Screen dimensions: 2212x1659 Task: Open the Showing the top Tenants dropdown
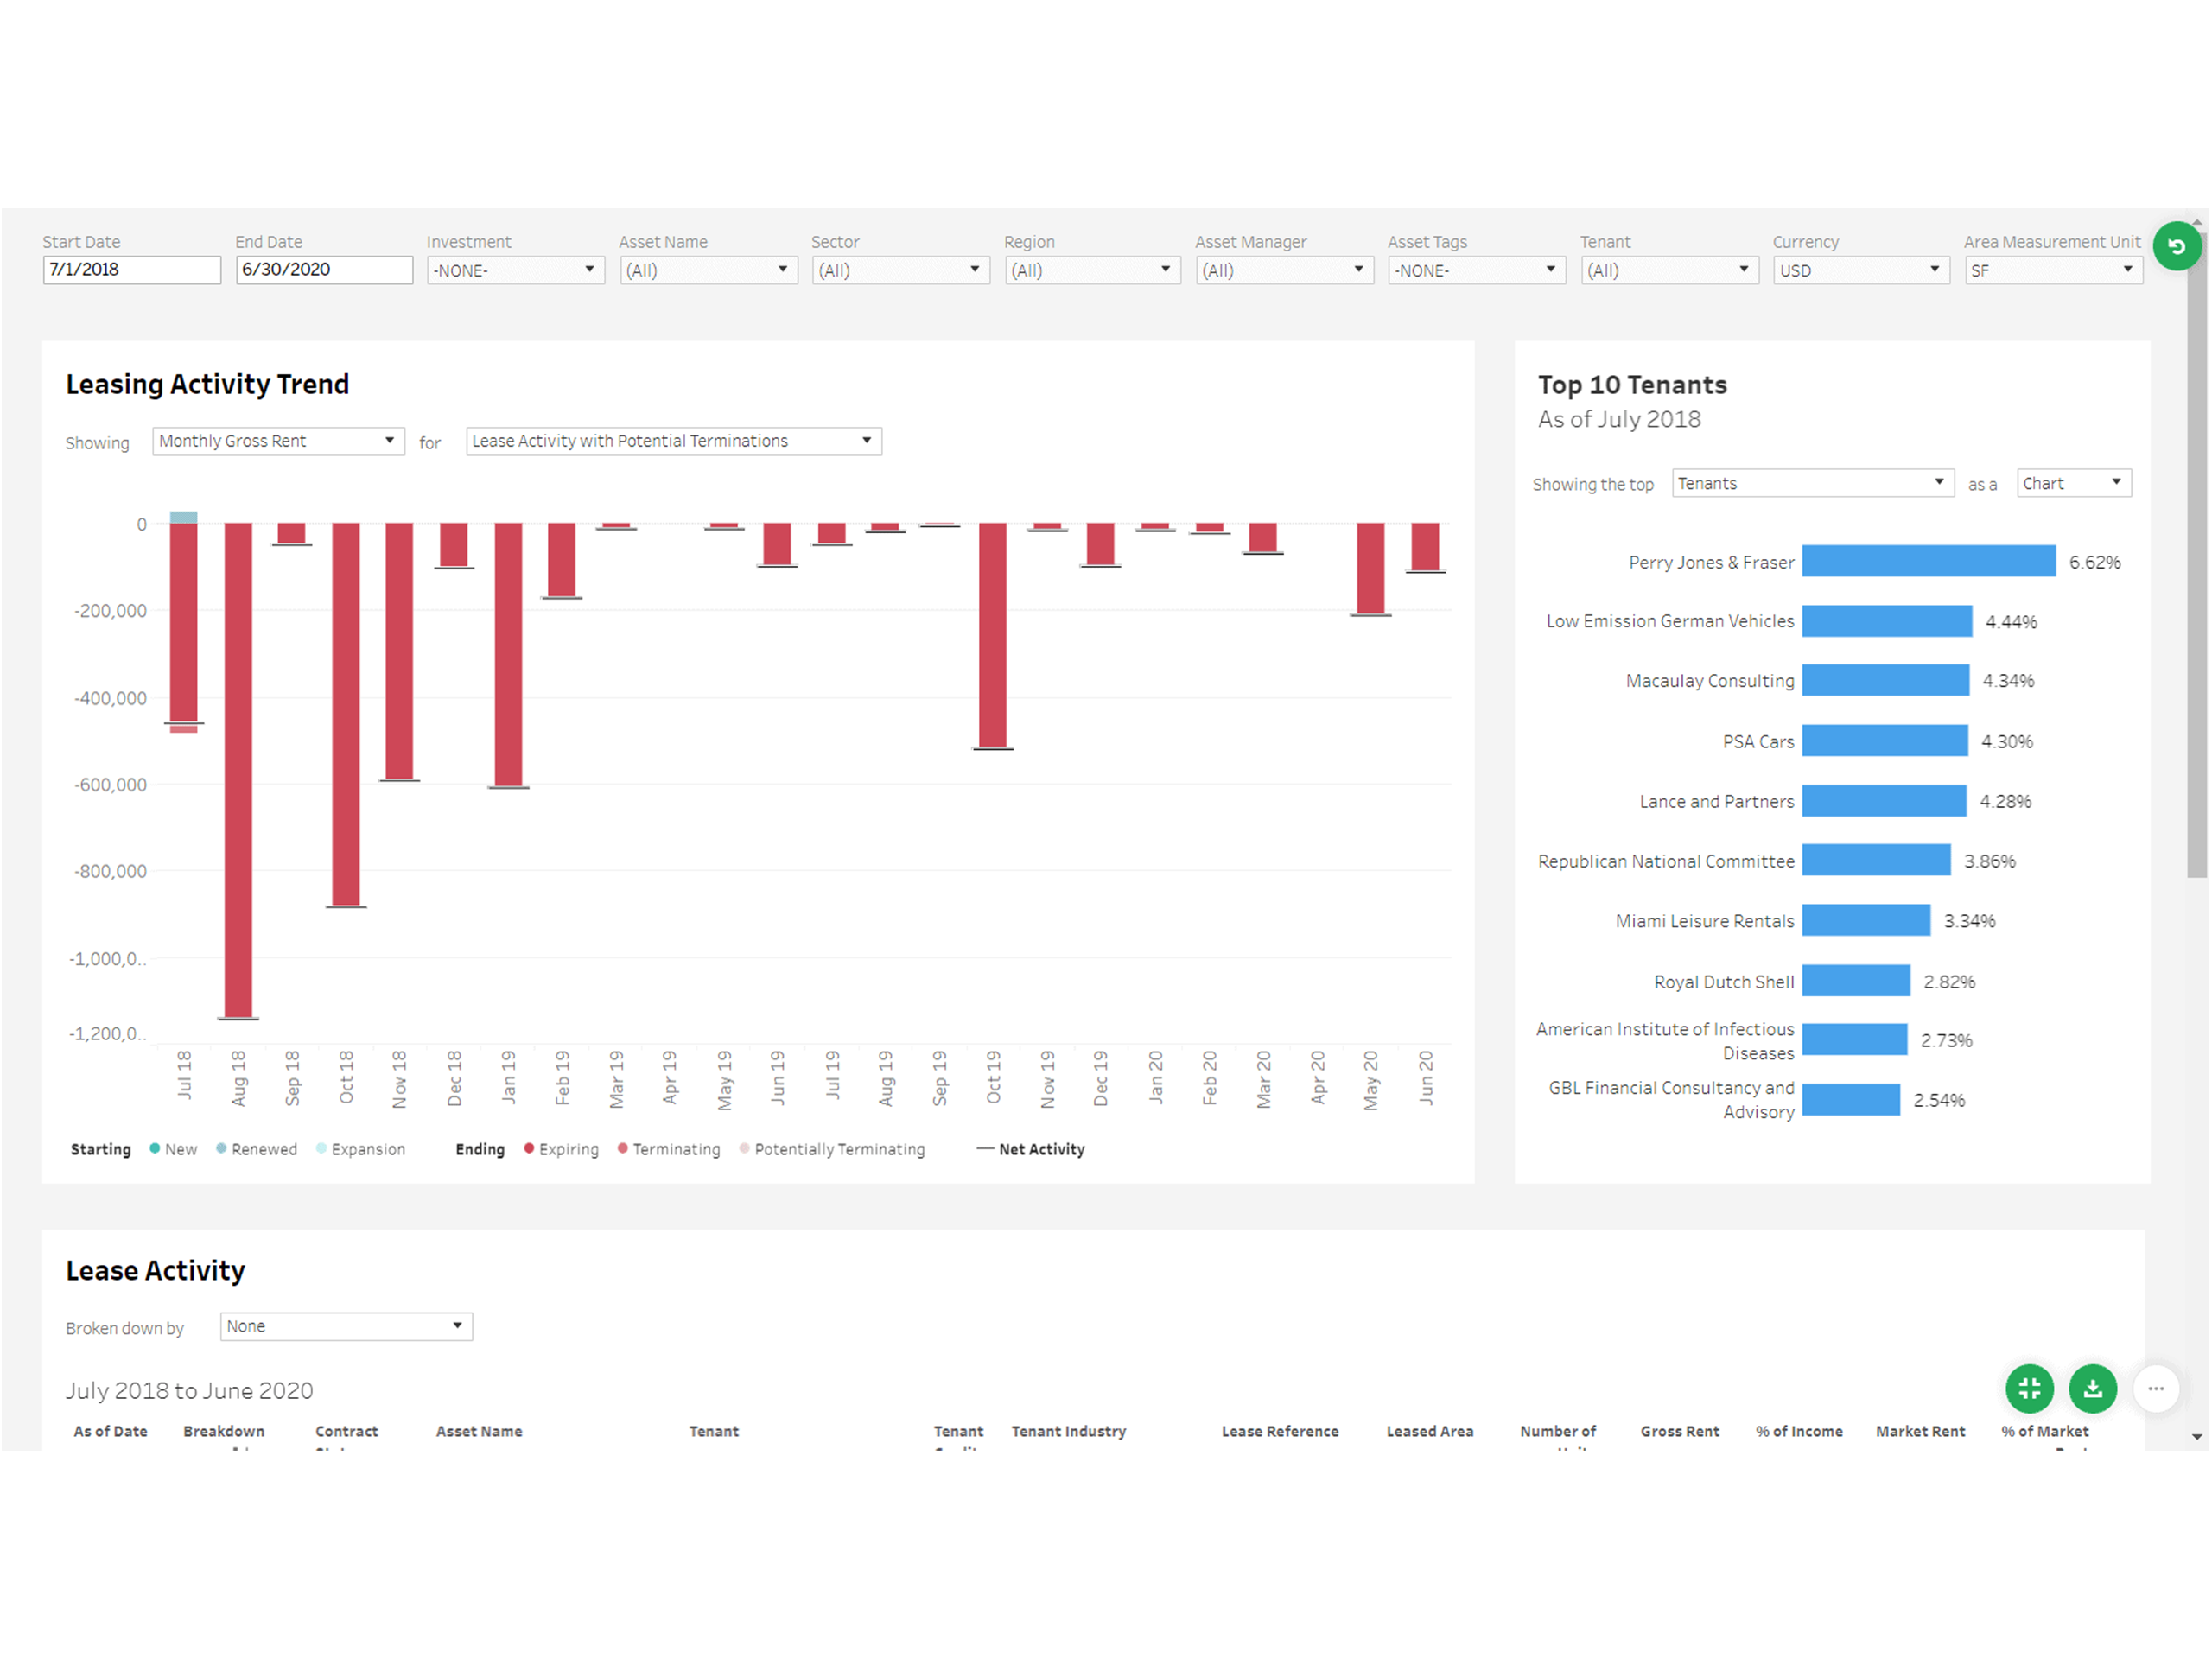tap(1812, 483)
